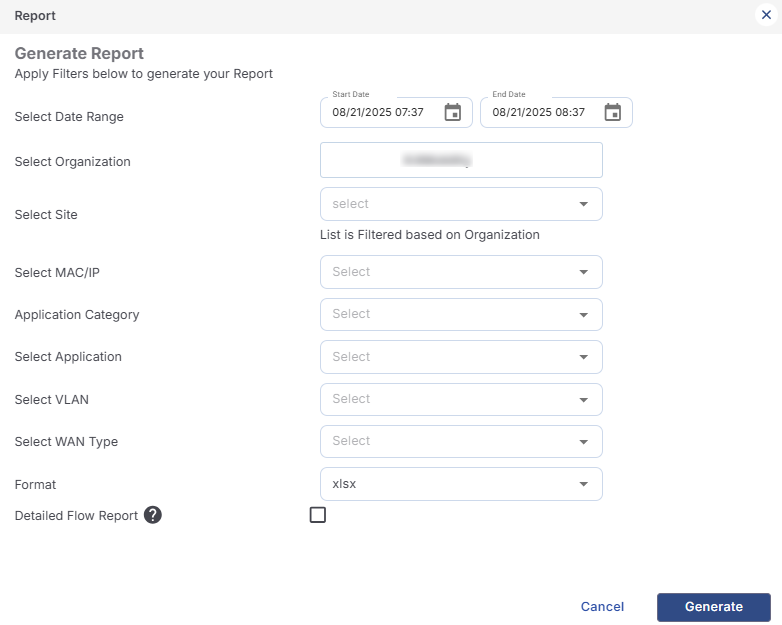The height and width of the screenshot is (625, 782).
Task: Click the Detailed Flow Report help icon
Action: pos(153,515)
